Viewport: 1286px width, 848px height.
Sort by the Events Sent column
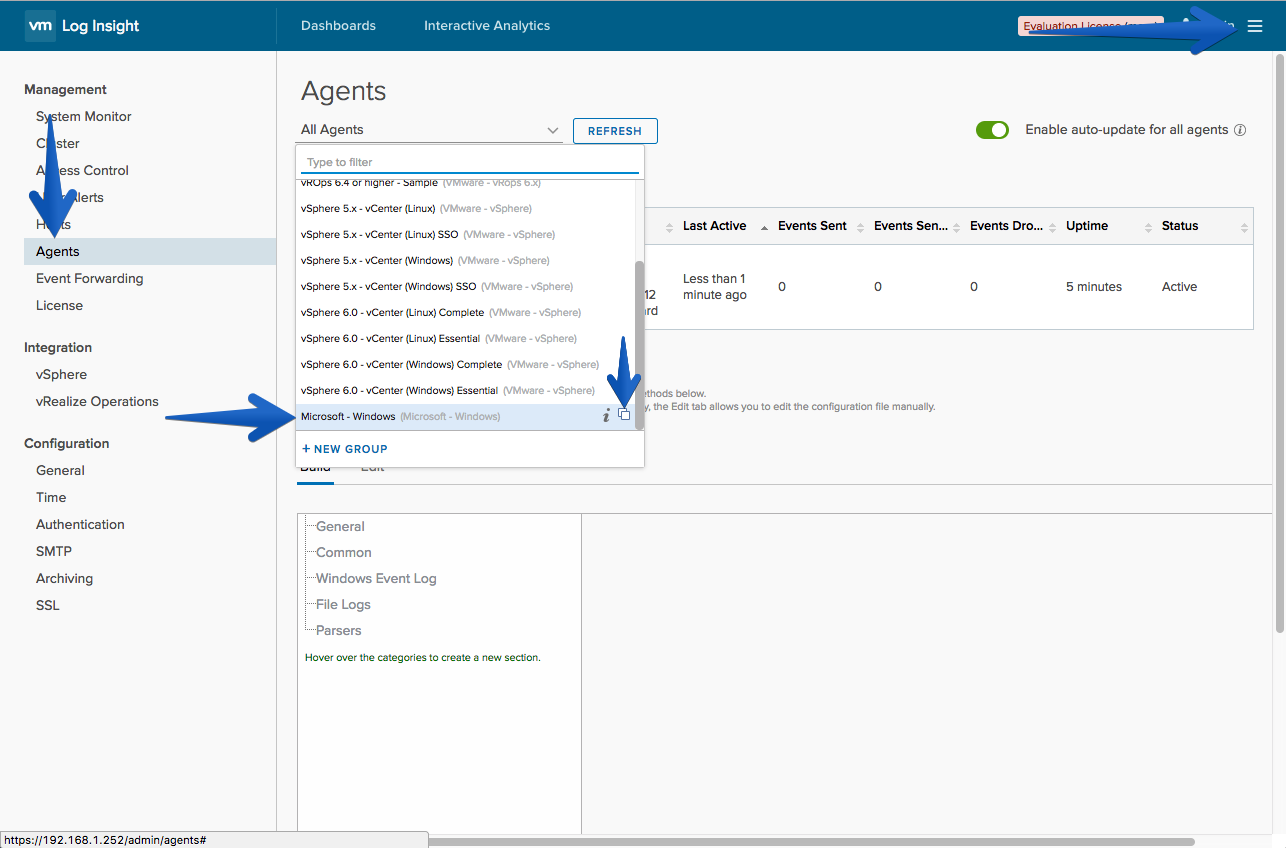(812, 226)
